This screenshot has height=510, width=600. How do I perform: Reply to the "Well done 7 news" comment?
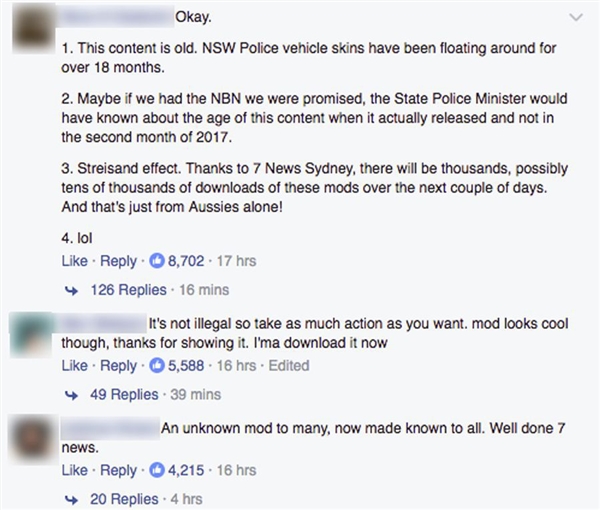pyautogui.click(x=117, y=470)
